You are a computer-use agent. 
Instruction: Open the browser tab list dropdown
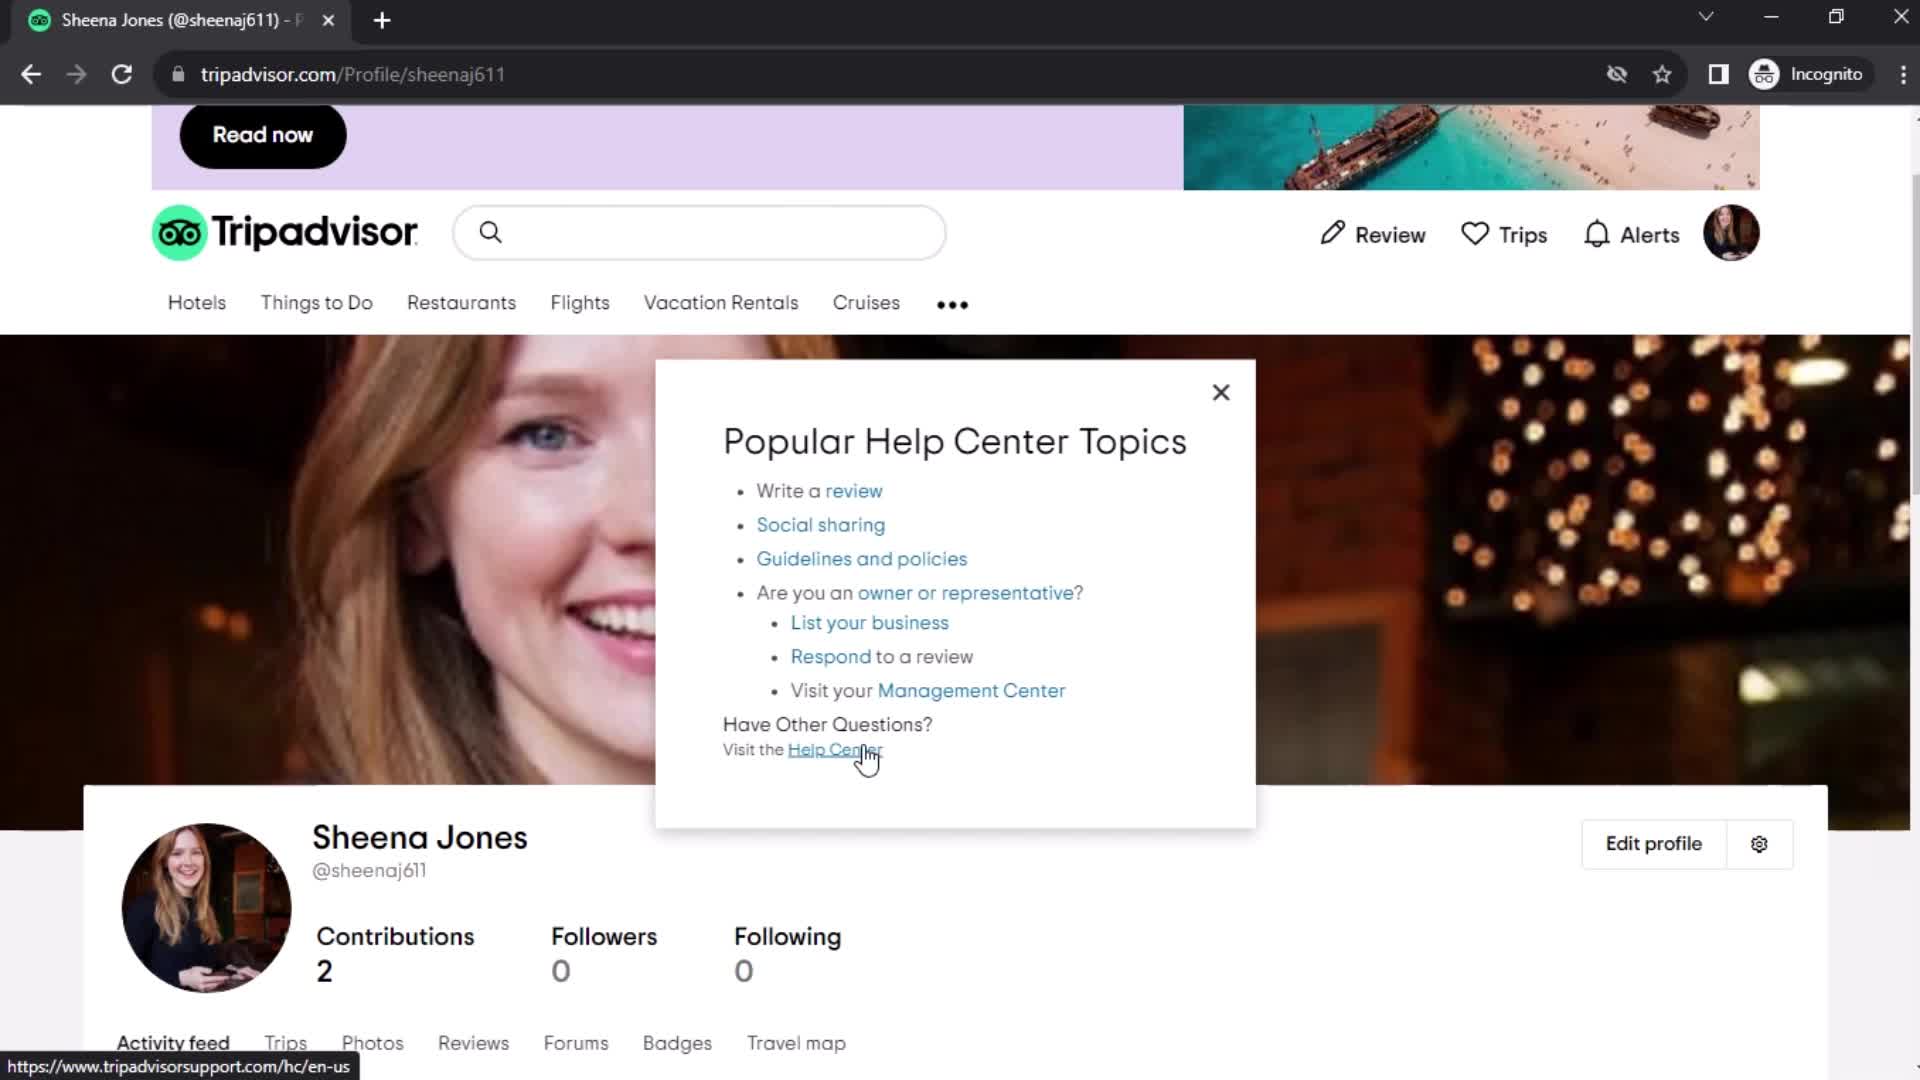(x=1706, y=20)
